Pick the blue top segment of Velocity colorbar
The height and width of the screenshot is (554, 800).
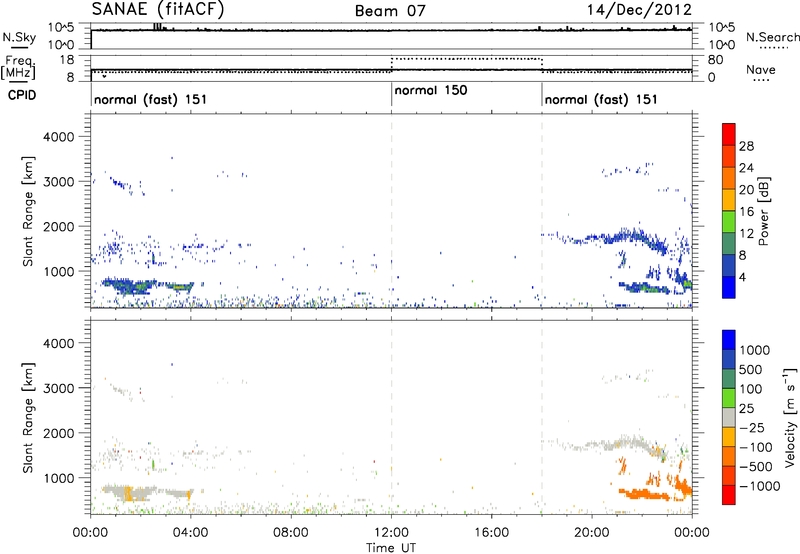coord(729,340)
